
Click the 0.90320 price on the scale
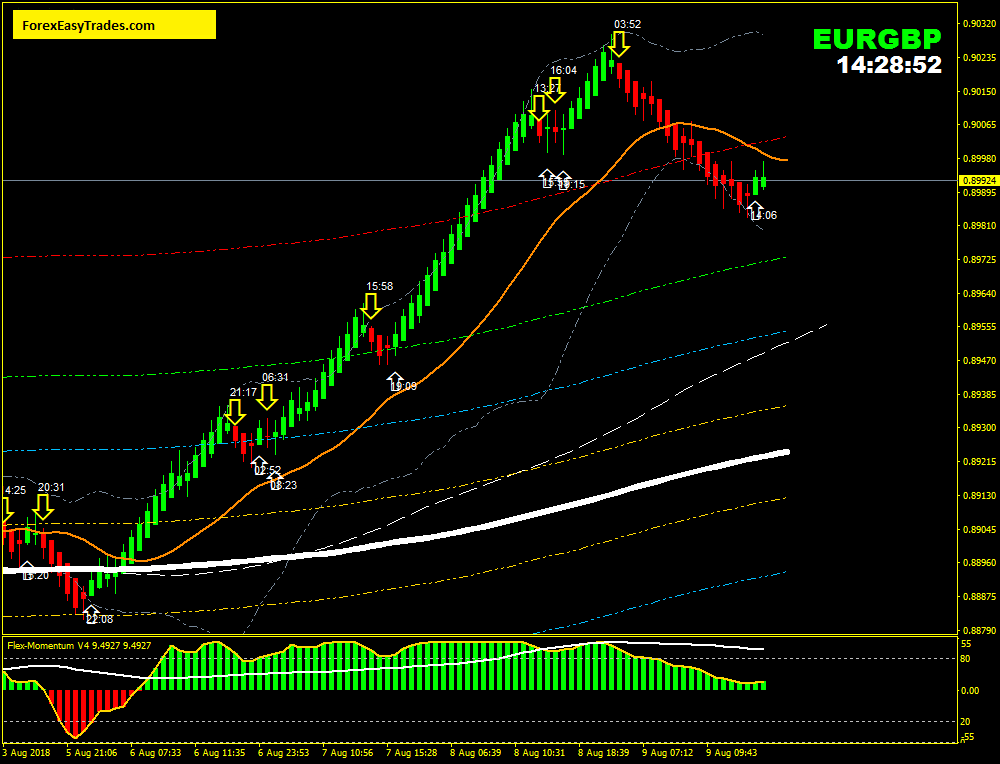click(977, 23)
